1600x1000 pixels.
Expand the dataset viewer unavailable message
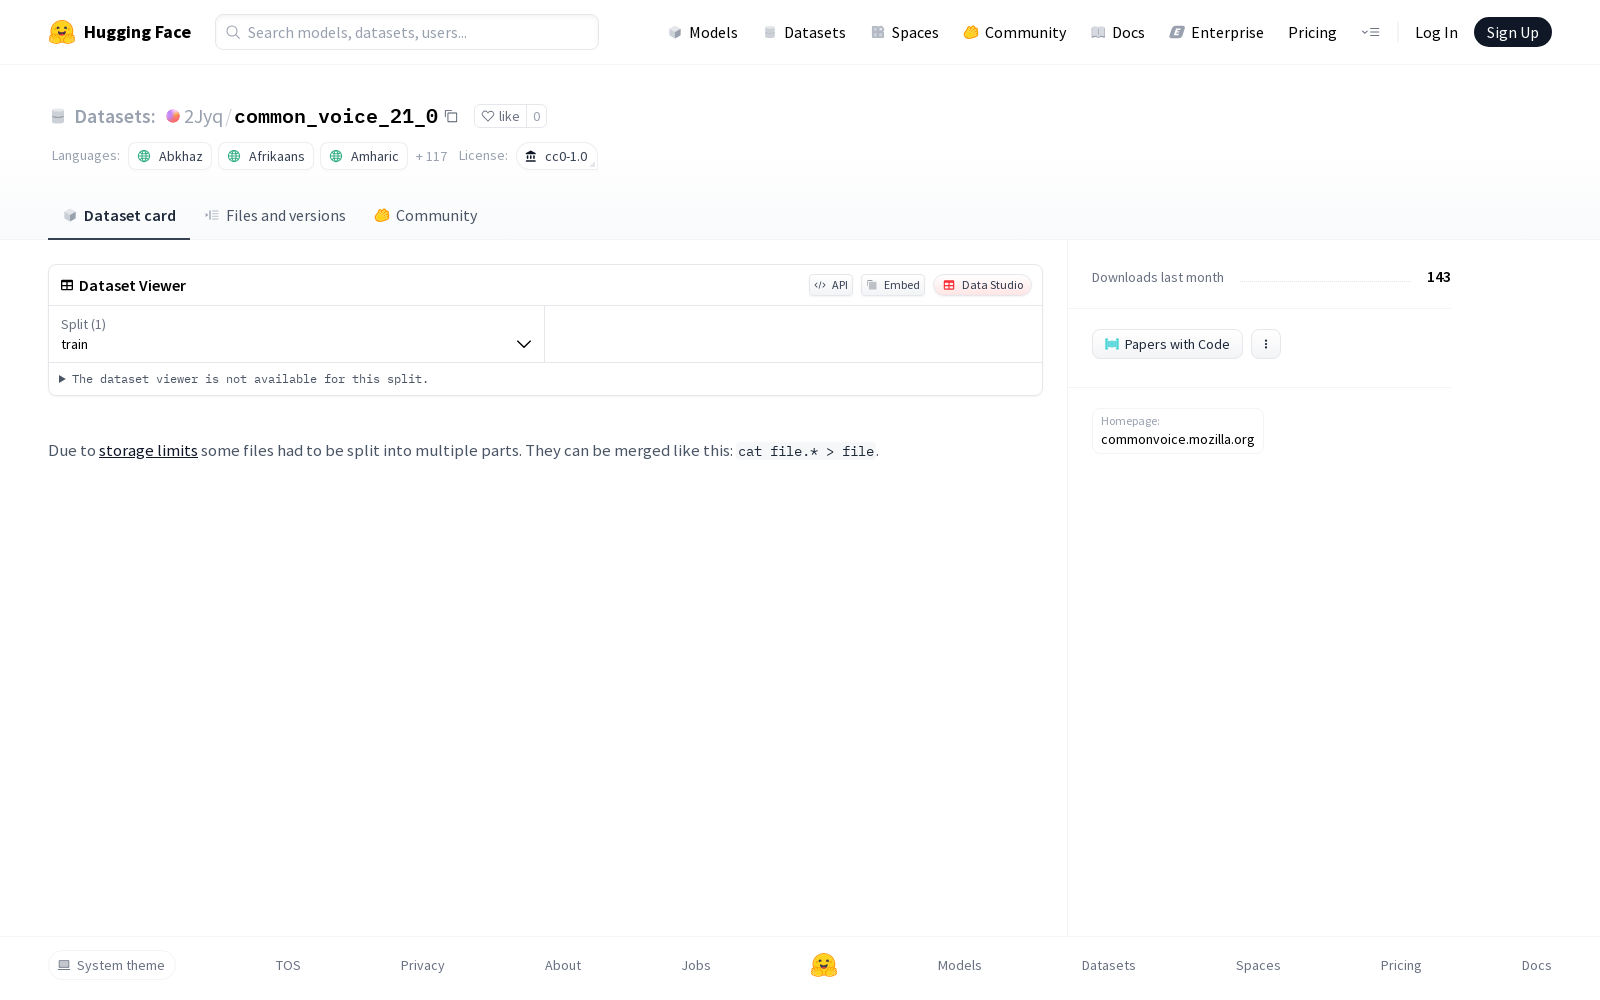244,379
